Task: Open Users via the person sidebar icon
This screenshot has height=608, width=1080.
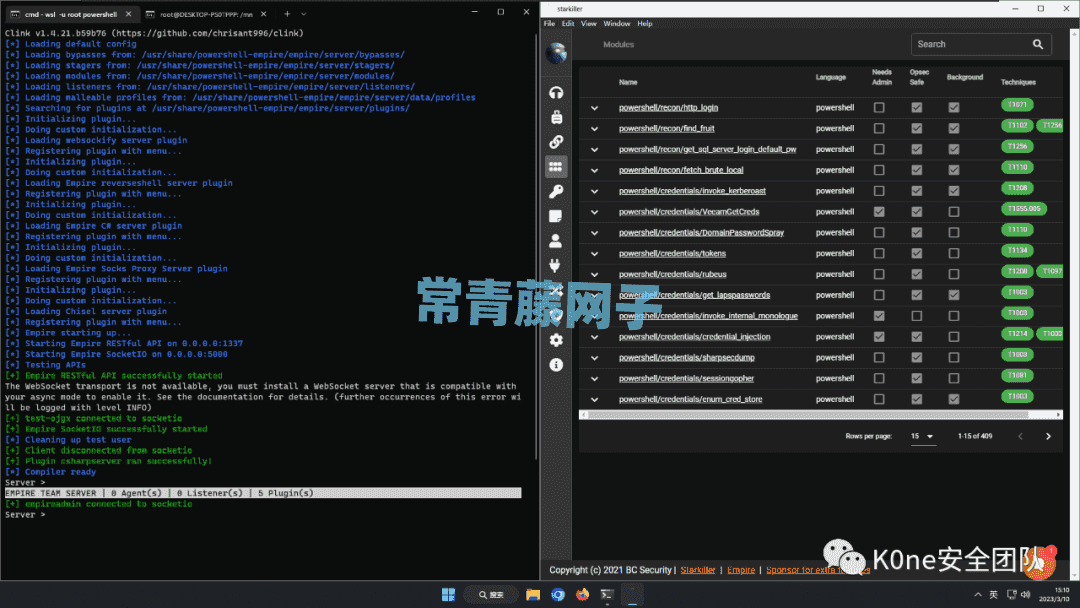Action: pyautogui.click(x=556, y=241)
